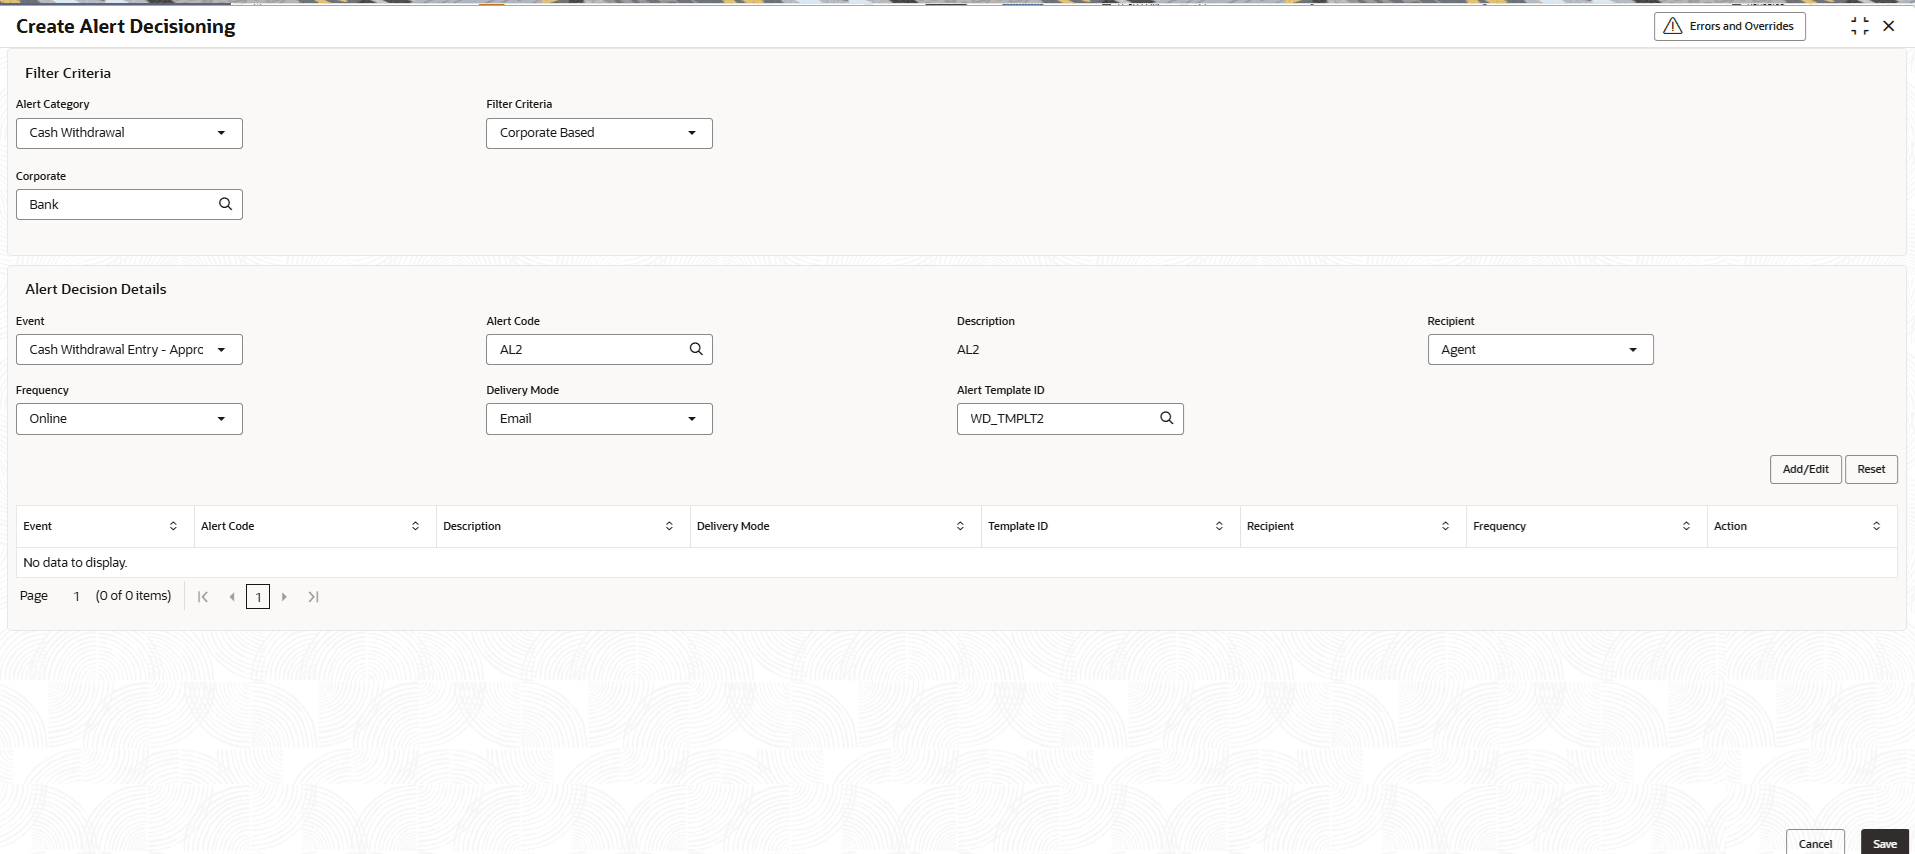Click the Add/Edit button
This screenshot has width=1915, height=854.
[1806, 469]
